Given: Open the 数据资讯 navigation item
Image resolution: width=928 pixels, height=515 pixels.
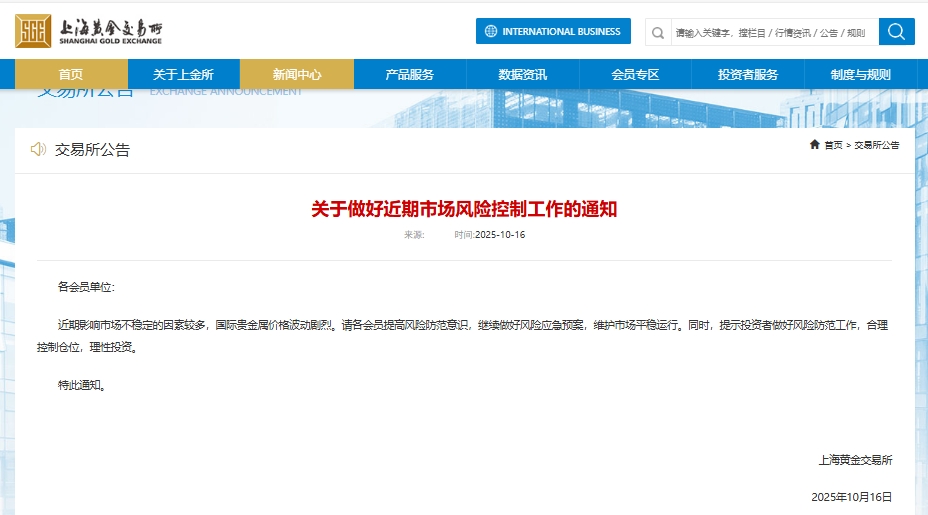Looking at the screenshot, I should point(522,74).
